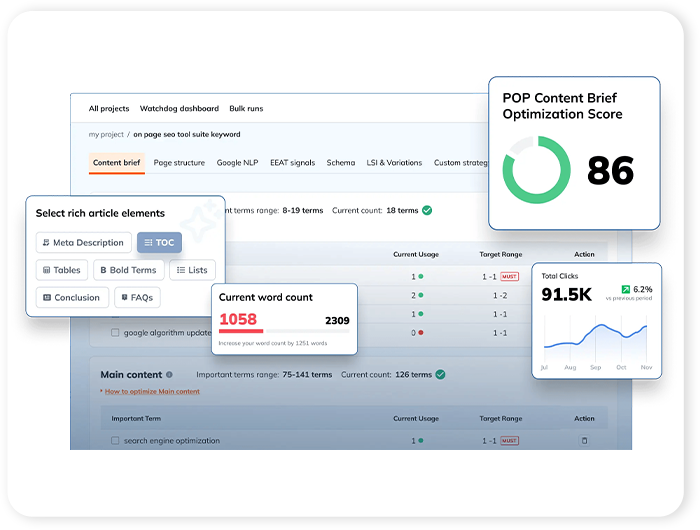Open How to optimize Main content link

(152, 392)
